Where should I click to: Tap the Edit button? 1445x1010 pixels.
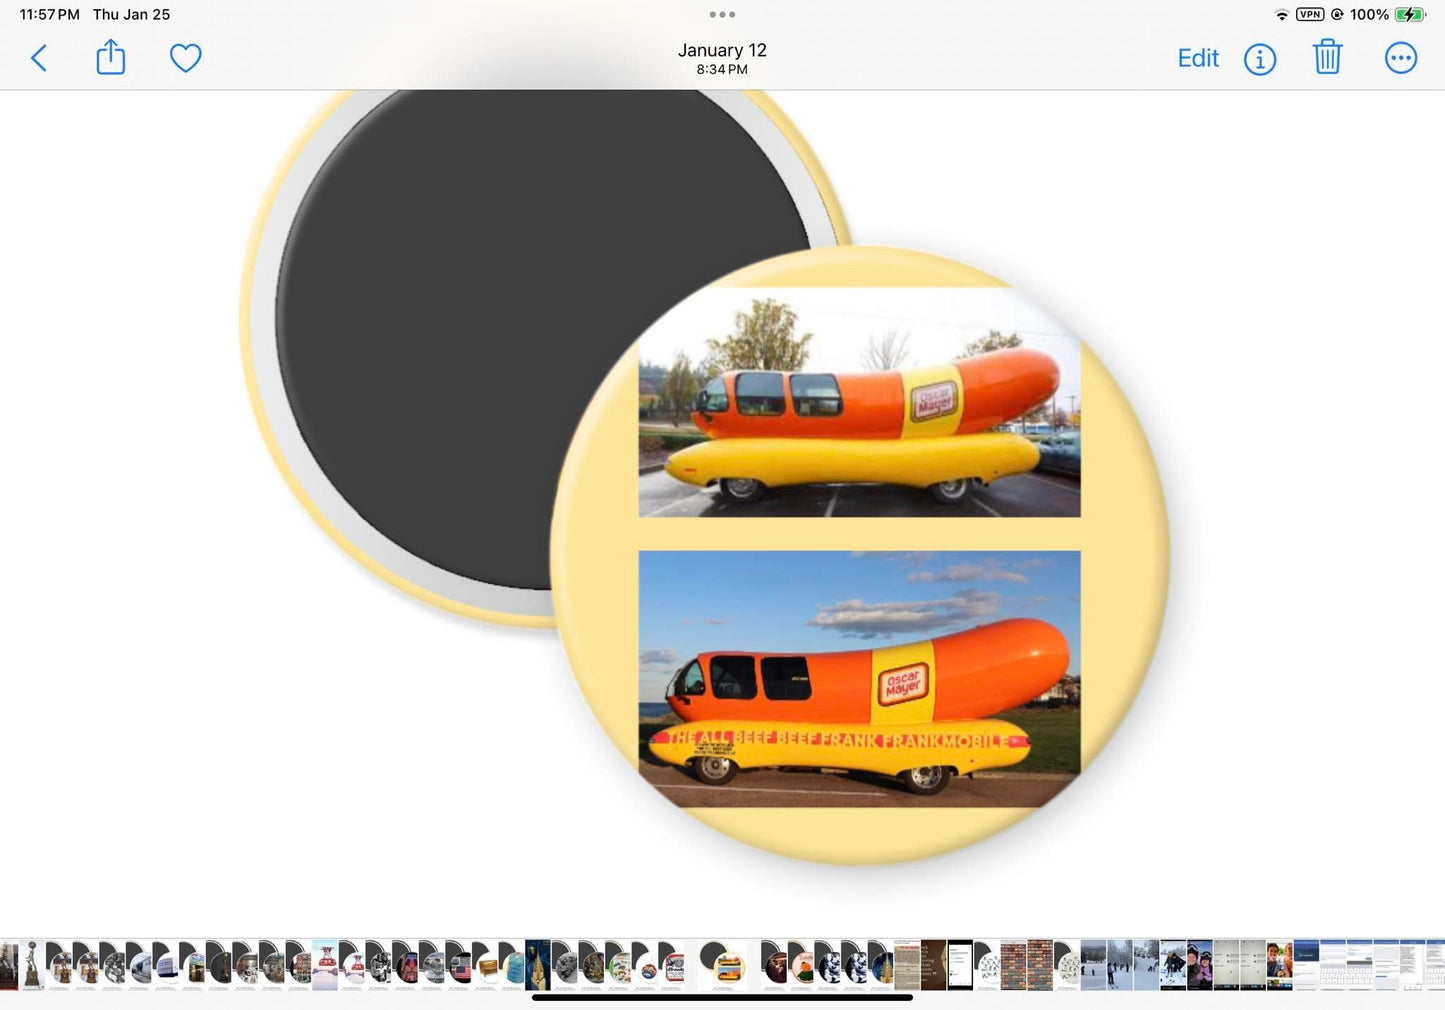[x=1197, y=58]
